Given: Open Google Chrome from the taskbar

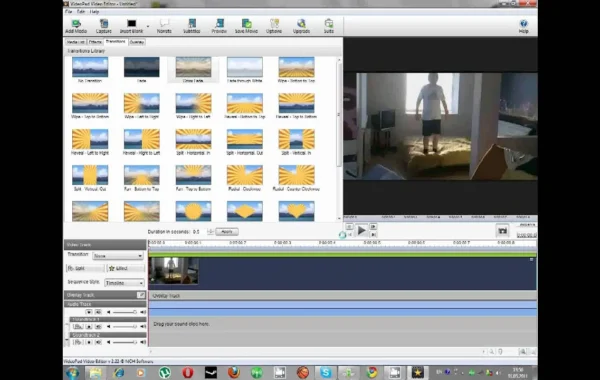Looking at the screenshot, I should click(371, 372).
